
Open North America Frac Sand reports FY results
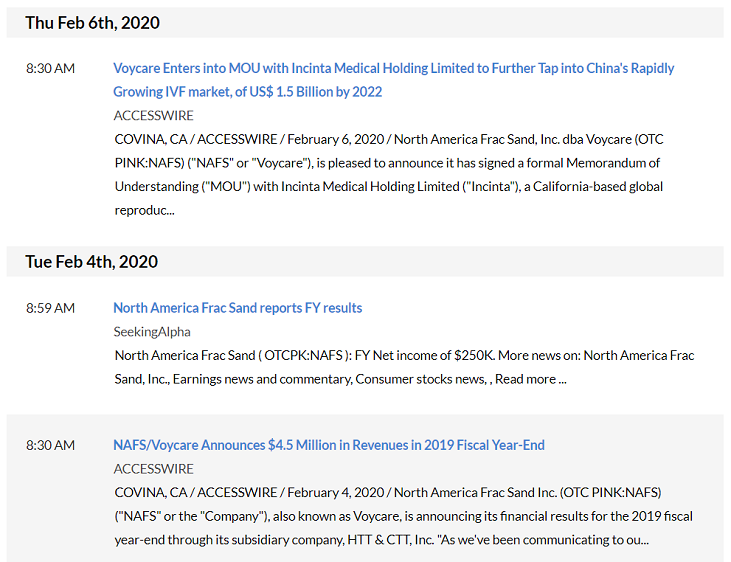click(x=238, y=308)
